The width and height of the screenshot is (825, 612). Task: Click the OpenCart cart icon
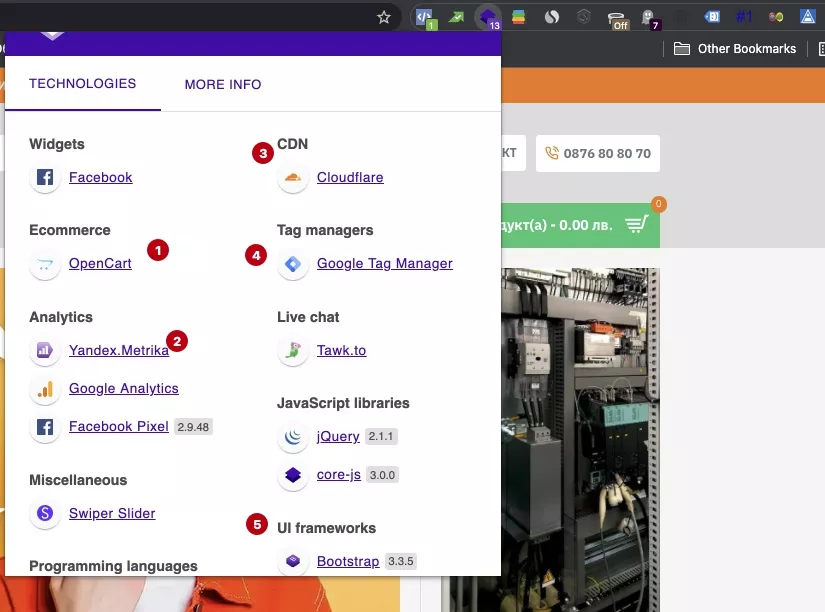pos(45,264)
